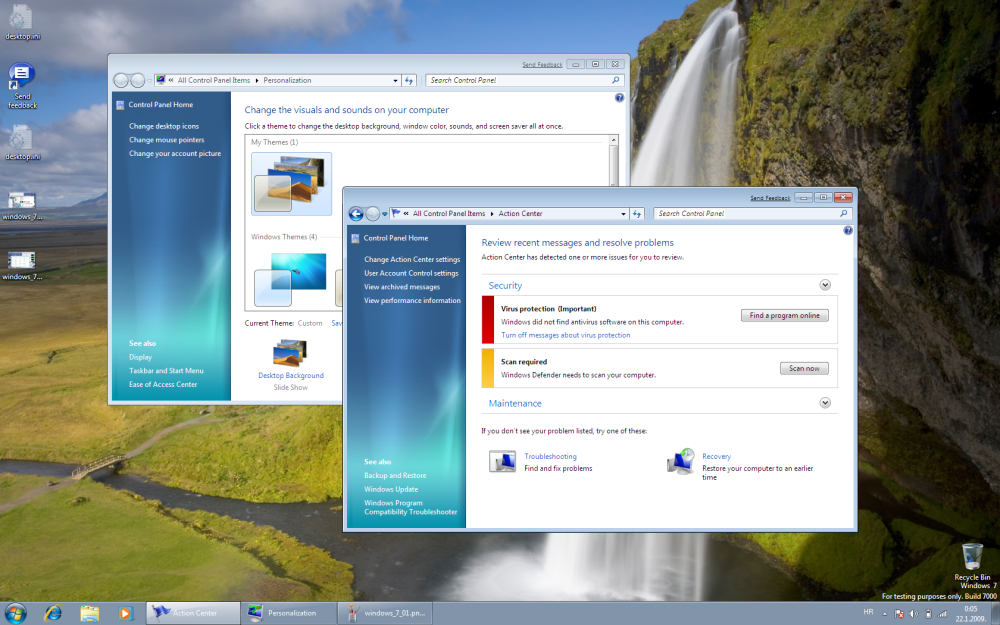Click Change desktop icons link
1000x625 pixels.
[164, 126]
